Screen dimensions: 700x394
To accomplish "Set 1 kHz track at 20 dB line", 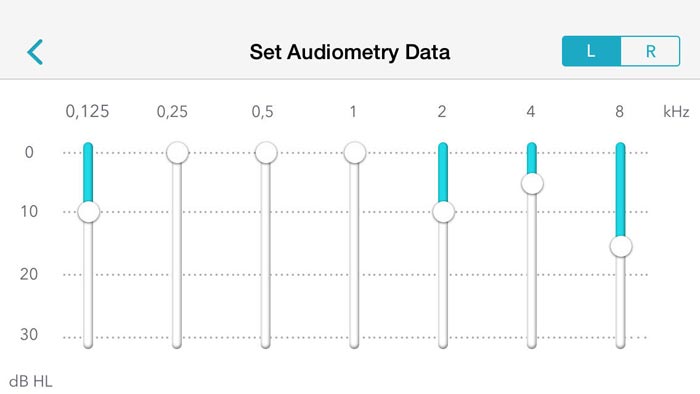I will (355, 274).
